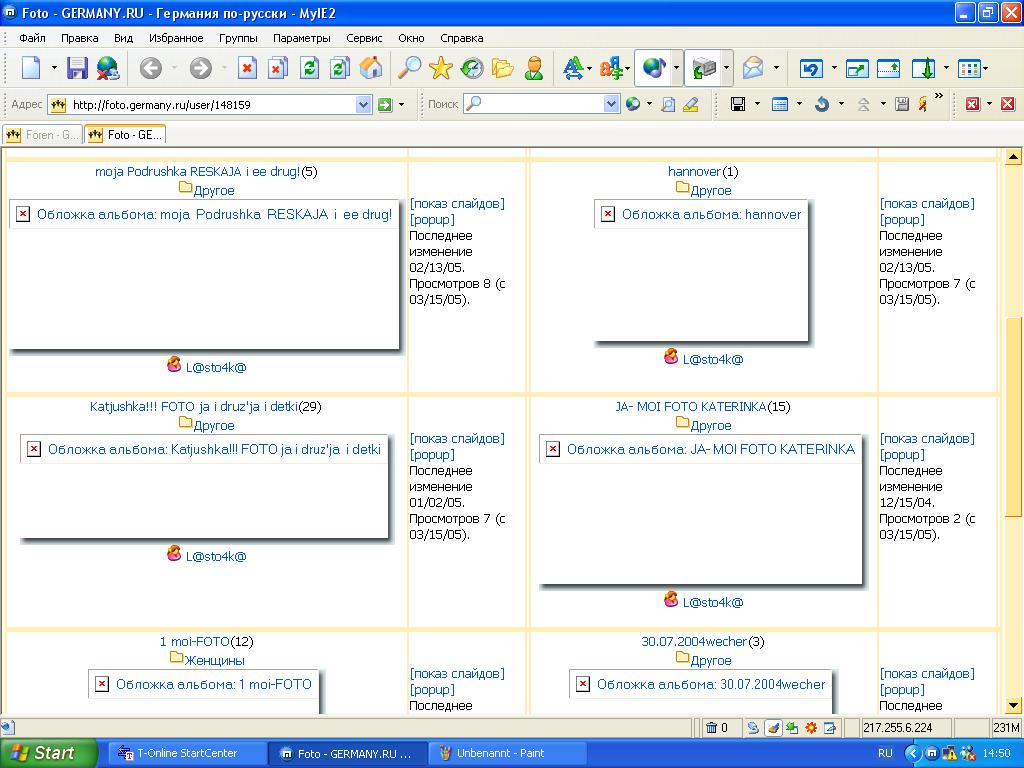Screen dimensions: 1024x768
Task: Go to the Home page icon
Action: [371, 68]
